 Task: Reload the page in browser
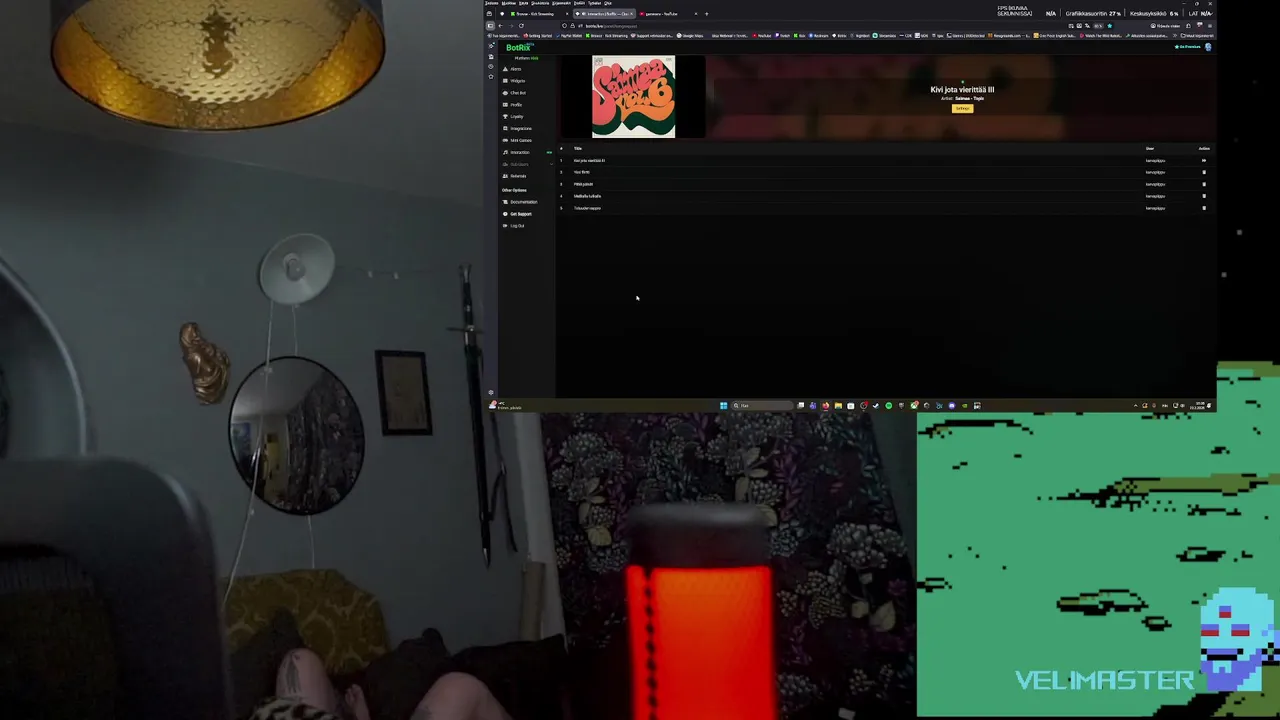pyautogui.click(x=521, y=26)
